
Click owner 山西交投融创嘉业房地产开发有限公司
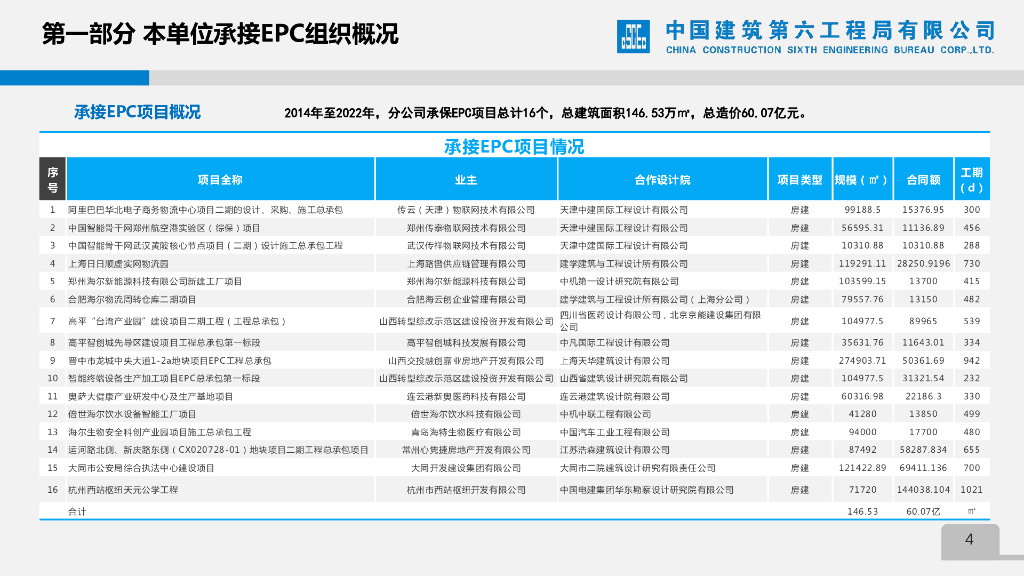pyautogui.click(x=466, y=360)
